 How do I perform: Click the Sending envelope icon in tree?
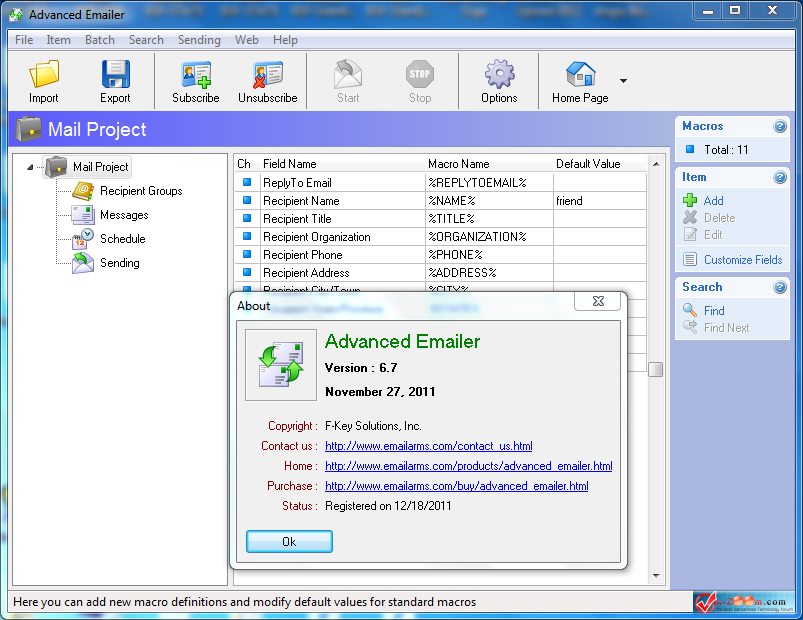[x=82, y=263]
